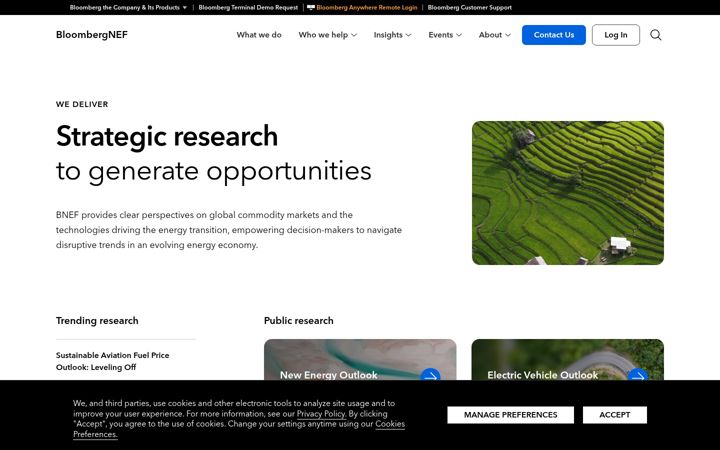Open Bloomberg Customer Support link

[469, 7]
